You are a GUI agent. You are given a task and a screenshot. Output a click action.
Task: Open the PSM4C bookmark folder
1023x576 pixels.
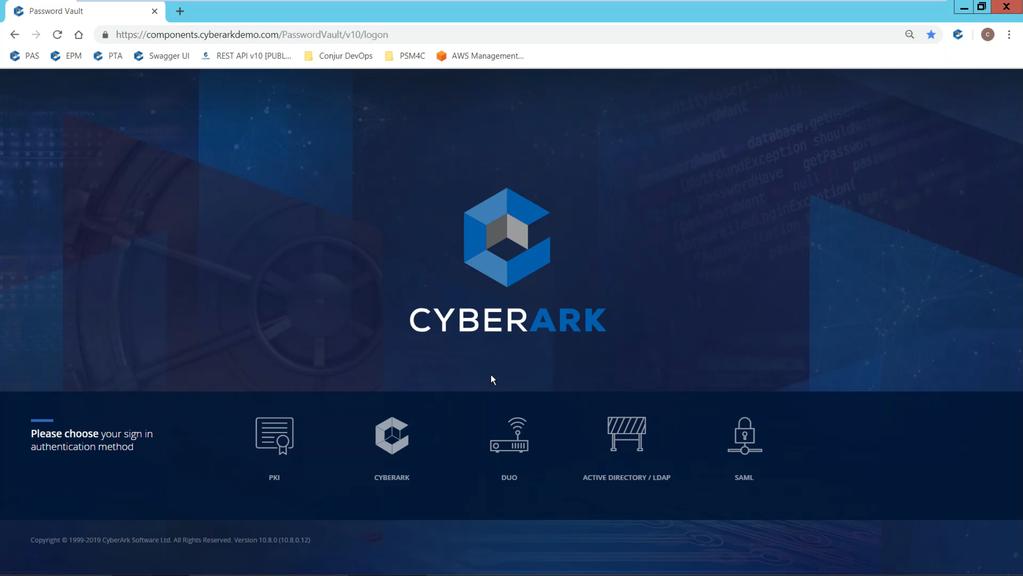click(405, 56)
